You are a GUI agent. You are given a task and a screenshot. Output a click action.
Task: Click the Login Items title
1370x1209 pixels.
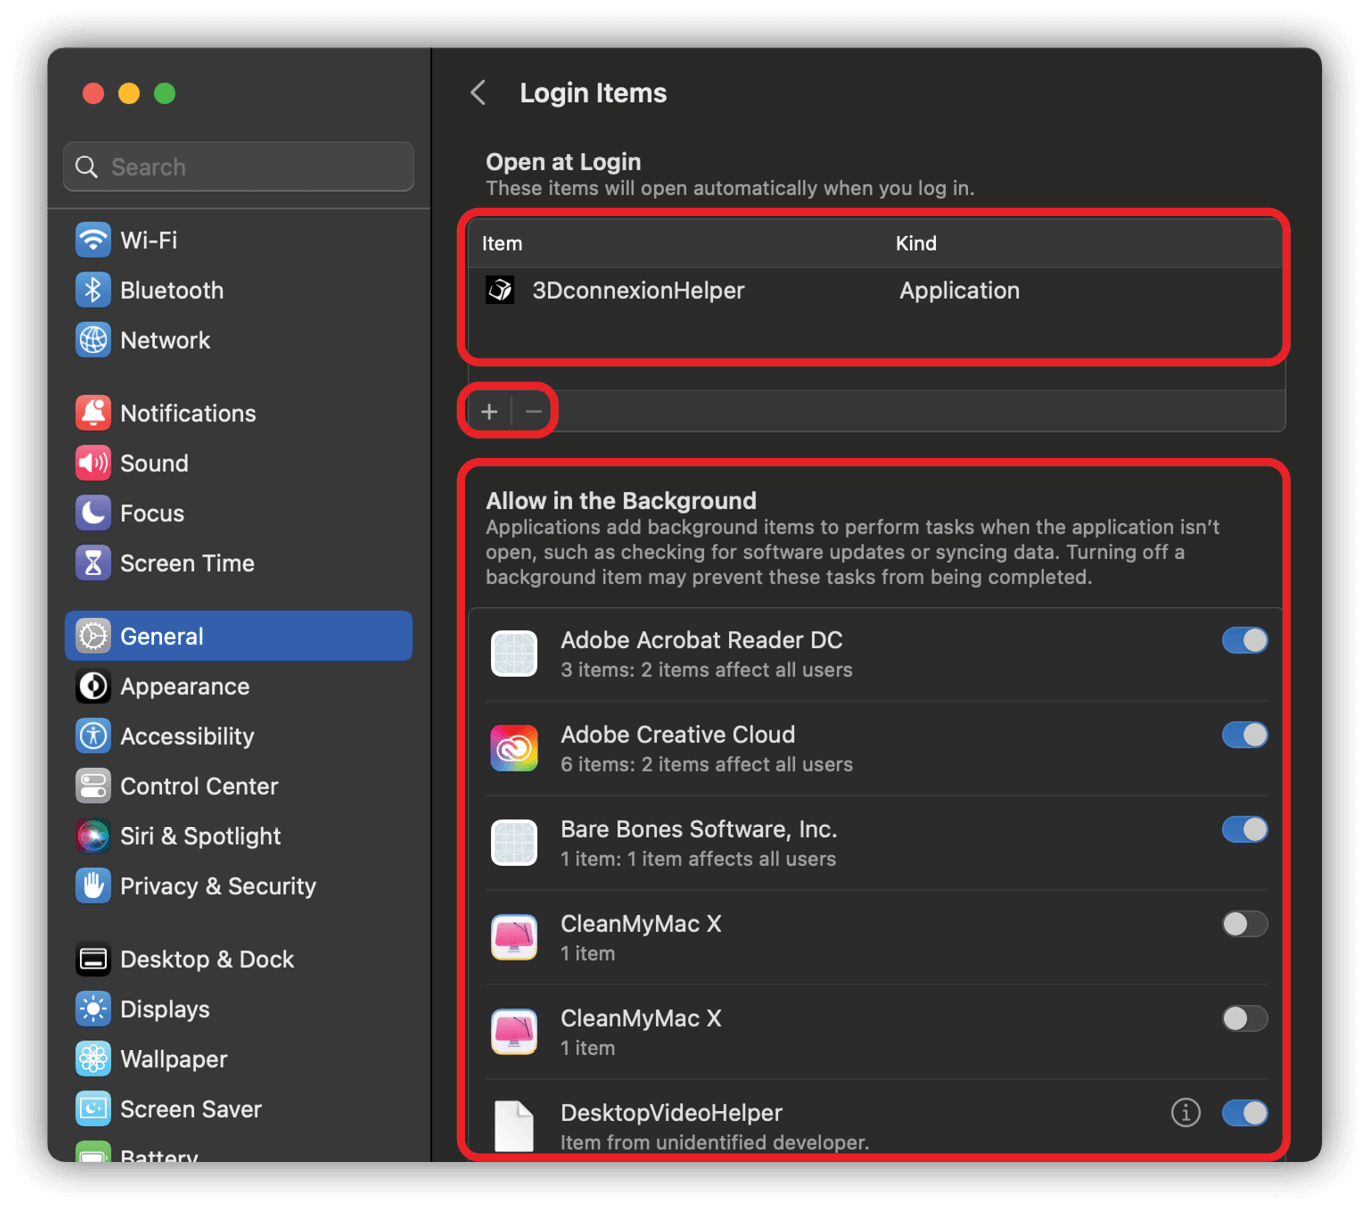(593, 93)
